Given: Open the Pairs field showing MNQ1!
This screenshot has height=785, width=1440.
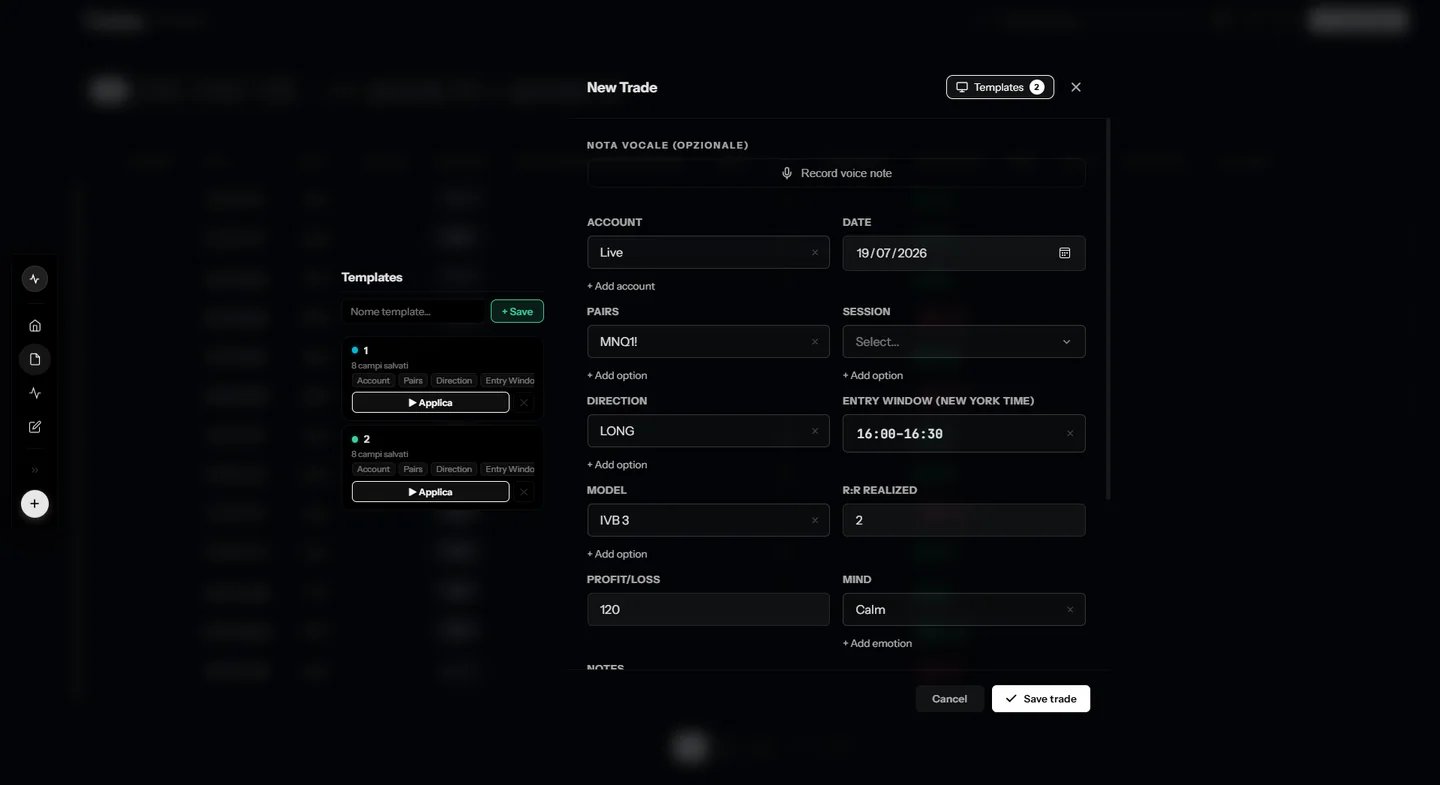Looking at the screenshot, I should pos(708,342).
